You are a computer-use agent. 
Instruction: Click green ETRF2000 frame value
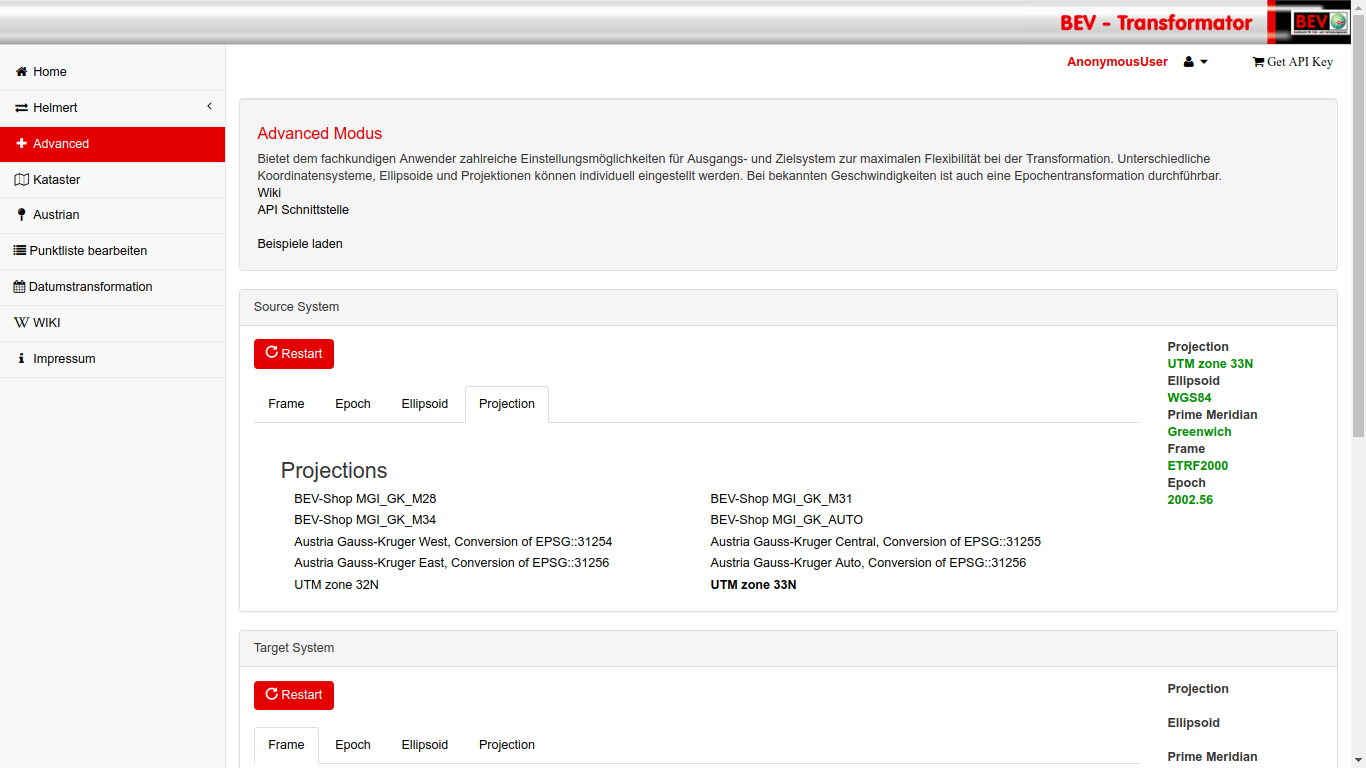point(1197,466)
